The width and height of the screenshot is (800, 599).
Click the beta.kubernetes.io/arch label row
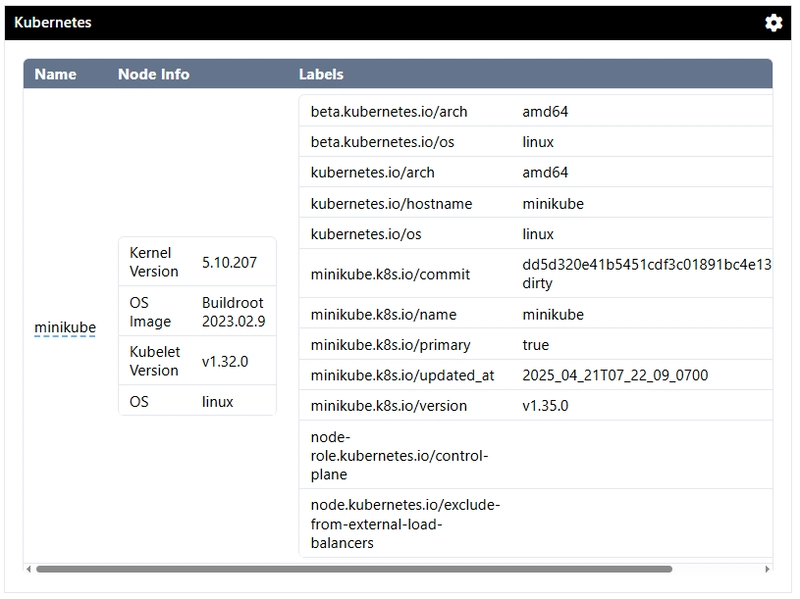pyautogui.click(x=536, y=111)
